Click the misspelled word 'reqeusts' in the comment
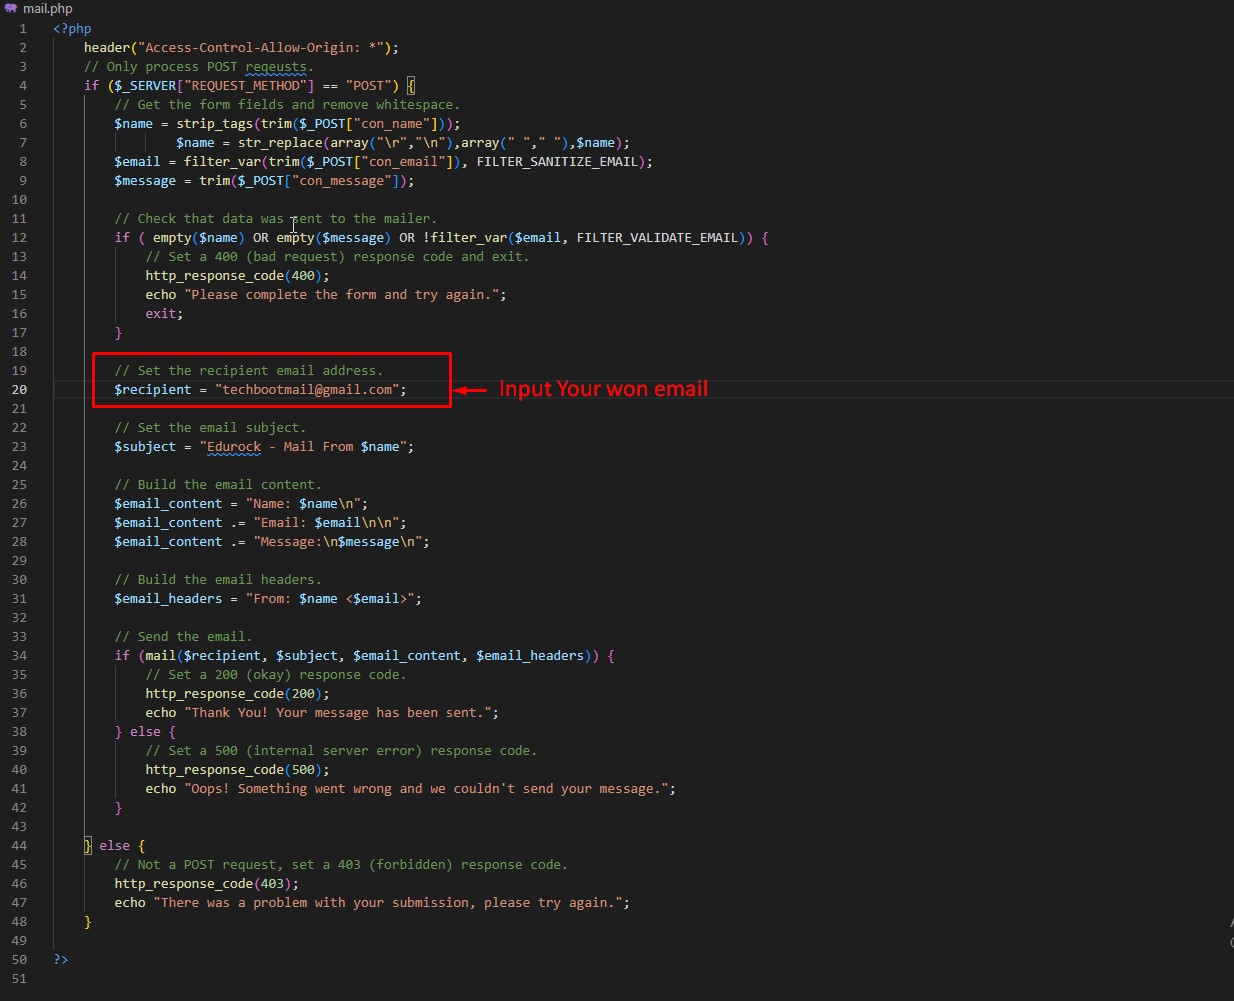This screenshot has height=1001, width=1234. coord(276,67)
